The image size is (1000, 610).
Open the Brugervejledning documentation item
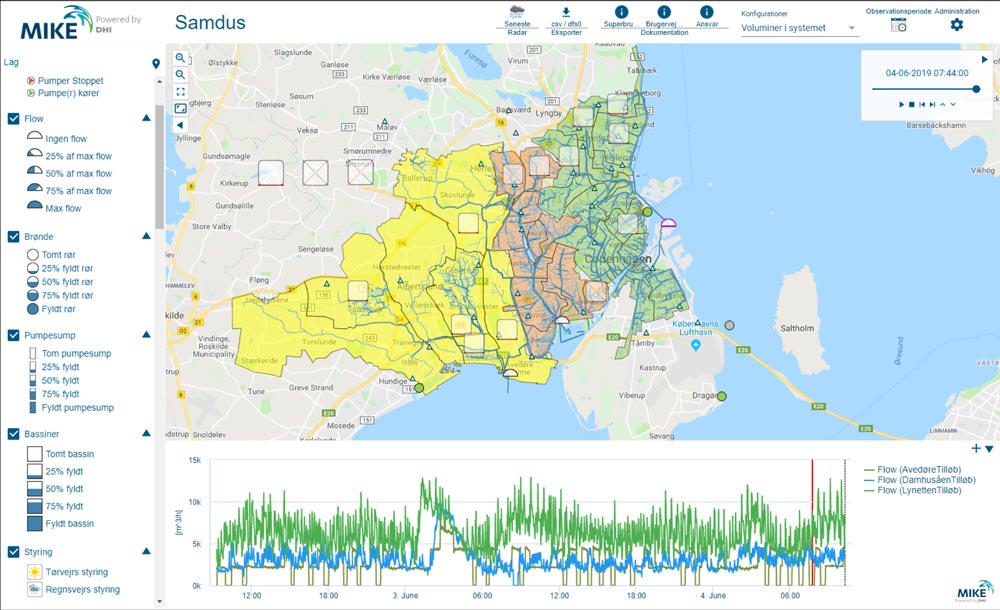(x=663, y=13)
